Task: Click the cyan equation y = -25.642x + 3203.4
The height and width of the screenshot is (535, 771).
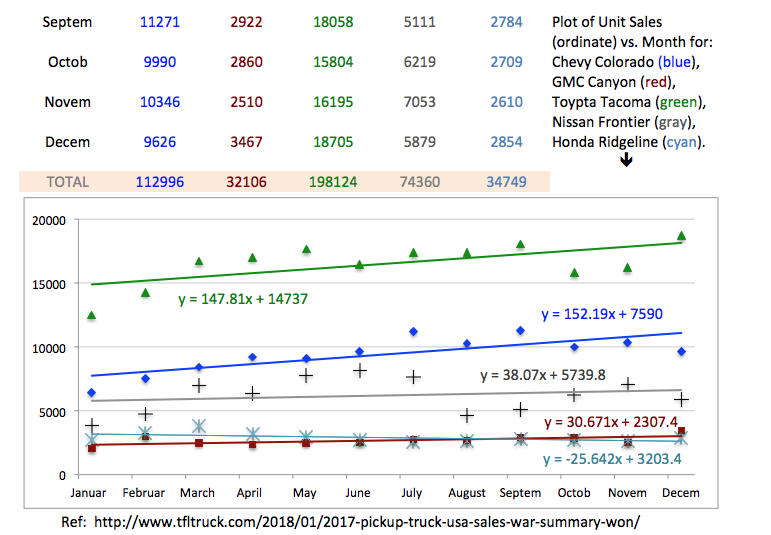Action: point(612,459)
